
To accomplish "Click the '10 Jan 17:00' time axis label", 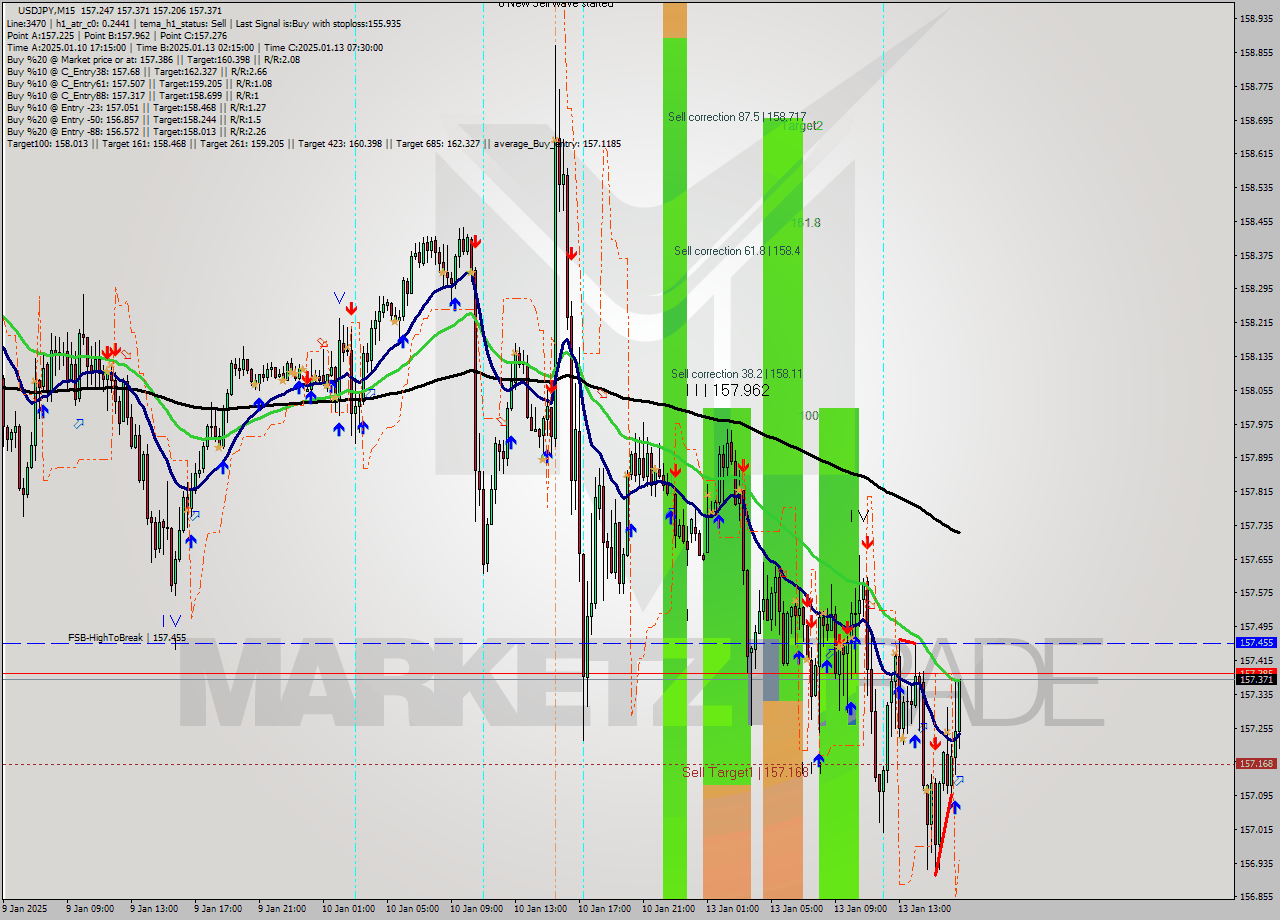I will click(605, 909).
